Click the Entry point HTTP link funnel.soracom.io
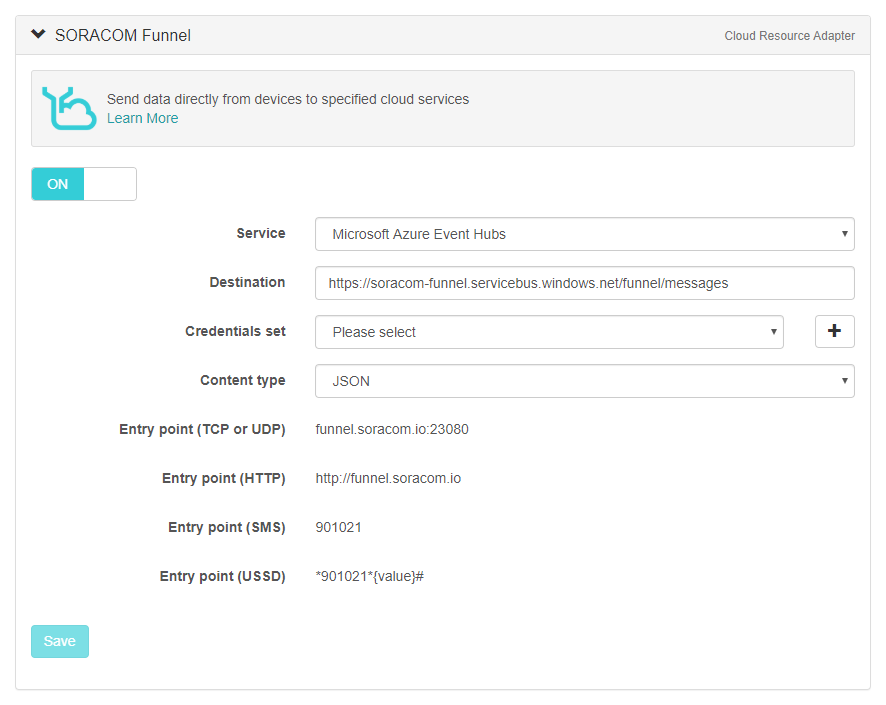This screenshot has height=705, width=886. (388, 478)
